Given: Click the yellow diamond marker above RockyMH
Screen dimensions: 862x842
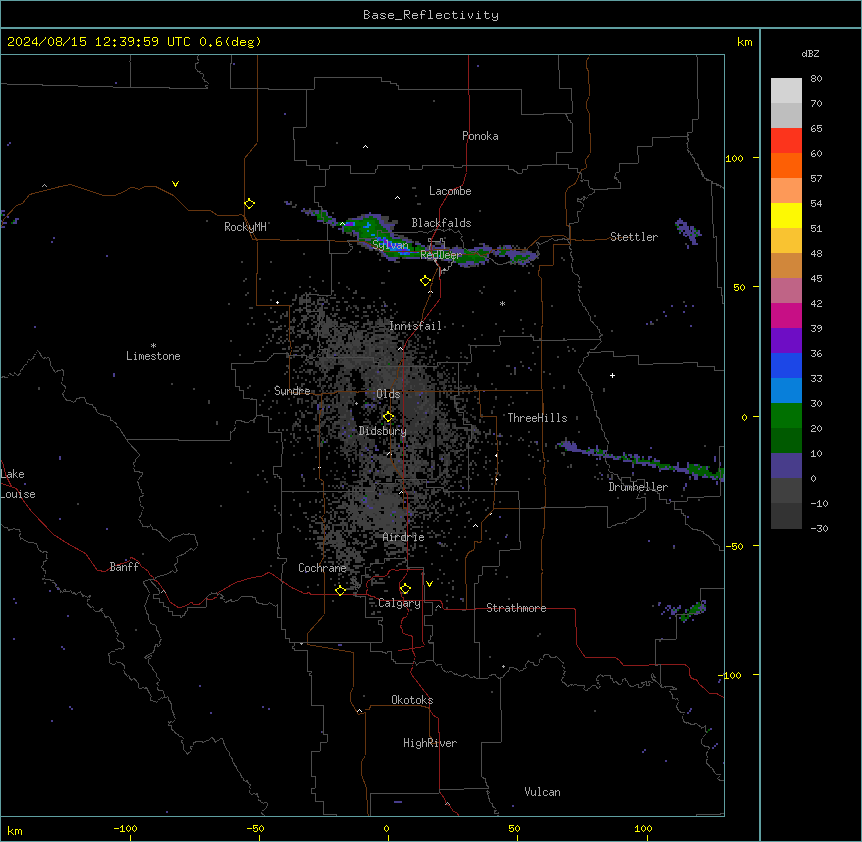Looking at the screenshot, I should pyautogui.click(x=249, y=204).
